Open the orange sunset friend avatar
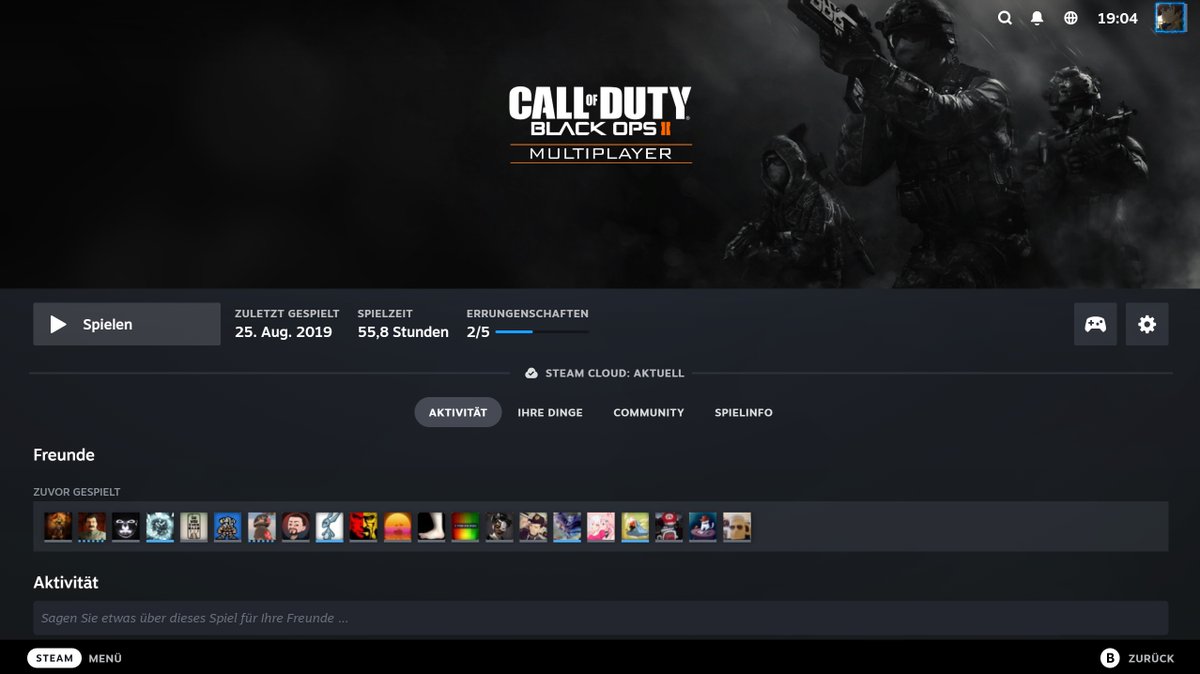Screen dimensions: 1200x674 pos(397,527)
